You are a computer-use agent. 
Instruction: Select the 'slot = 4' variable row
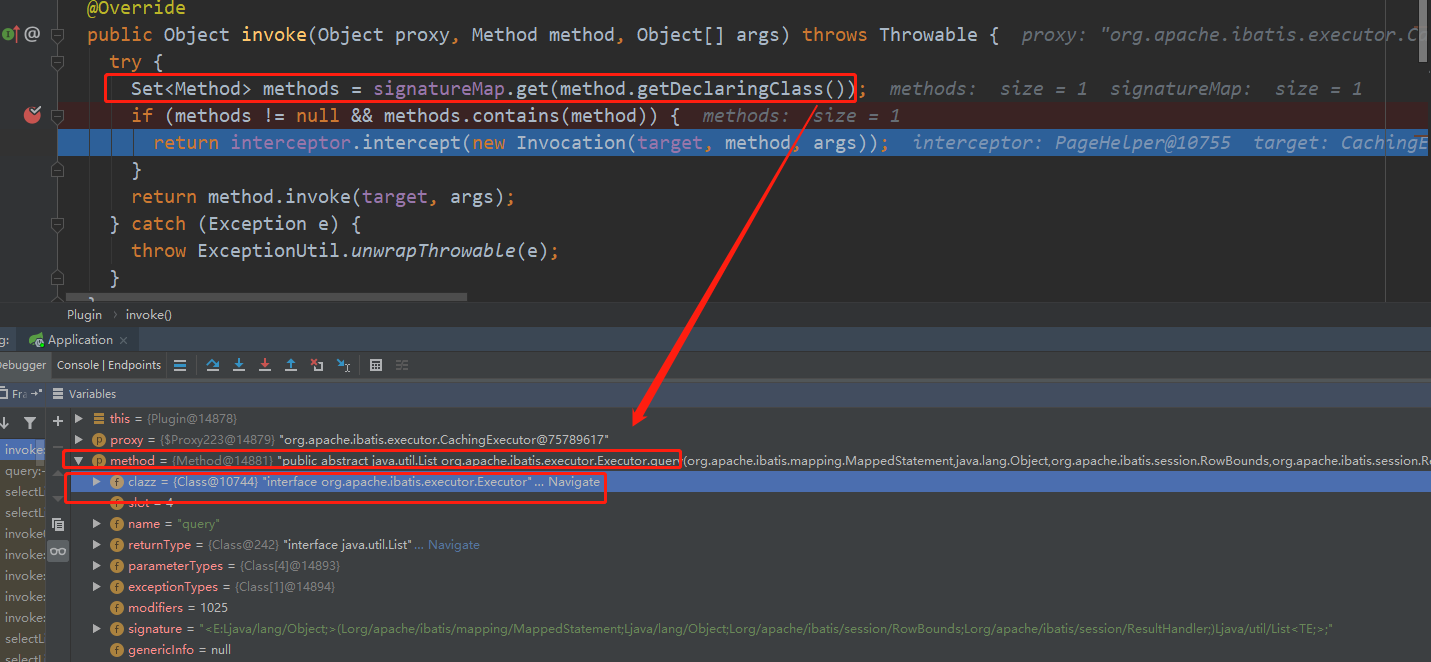pyautogui.click(x=750, y=502)
